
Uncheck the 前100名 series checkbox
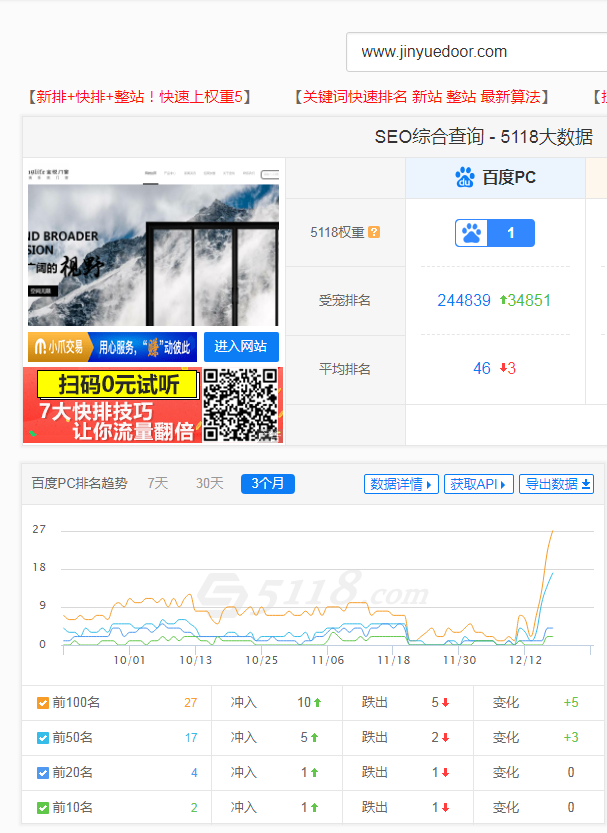coord(43,703)
